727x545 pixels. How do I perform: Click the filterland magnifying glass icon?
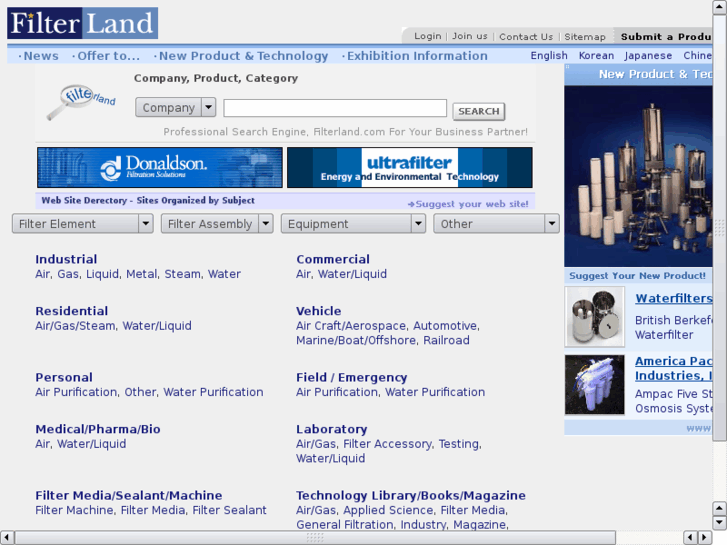[81, 102]
